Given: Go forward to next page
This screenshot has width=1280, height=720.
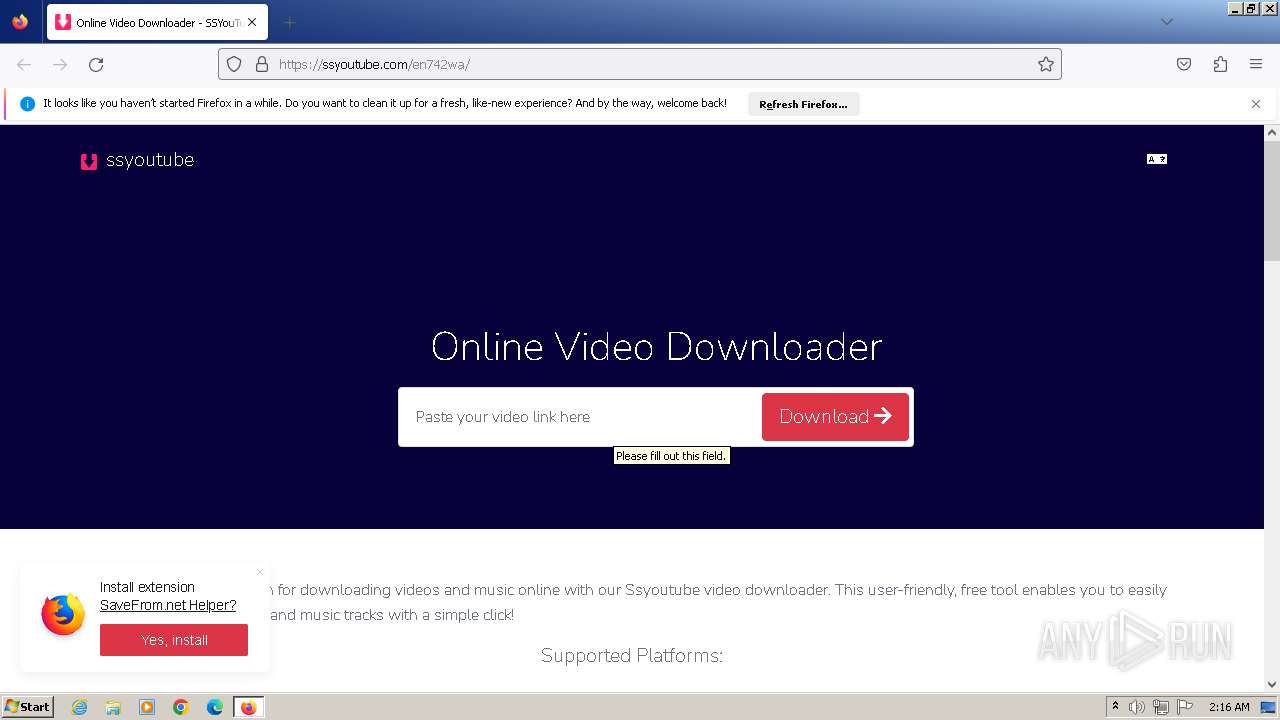Looking at the screenshot, I should click(x=60, y=64).
